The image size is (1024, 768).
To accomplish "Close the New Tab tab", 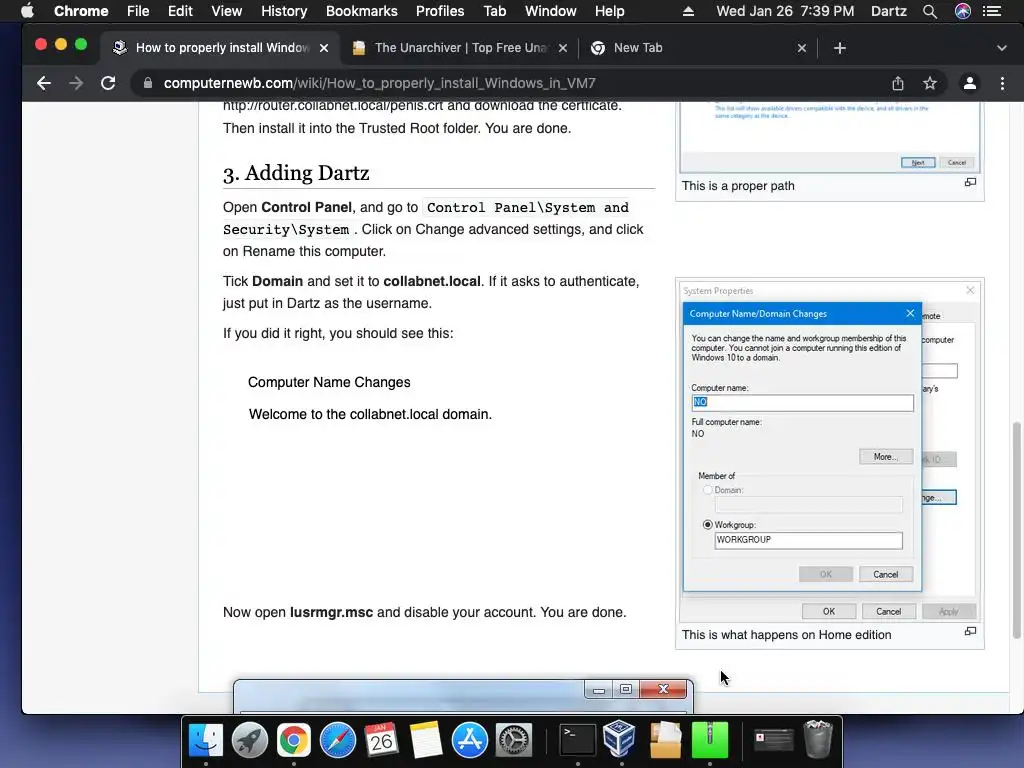I will (802, 48).
